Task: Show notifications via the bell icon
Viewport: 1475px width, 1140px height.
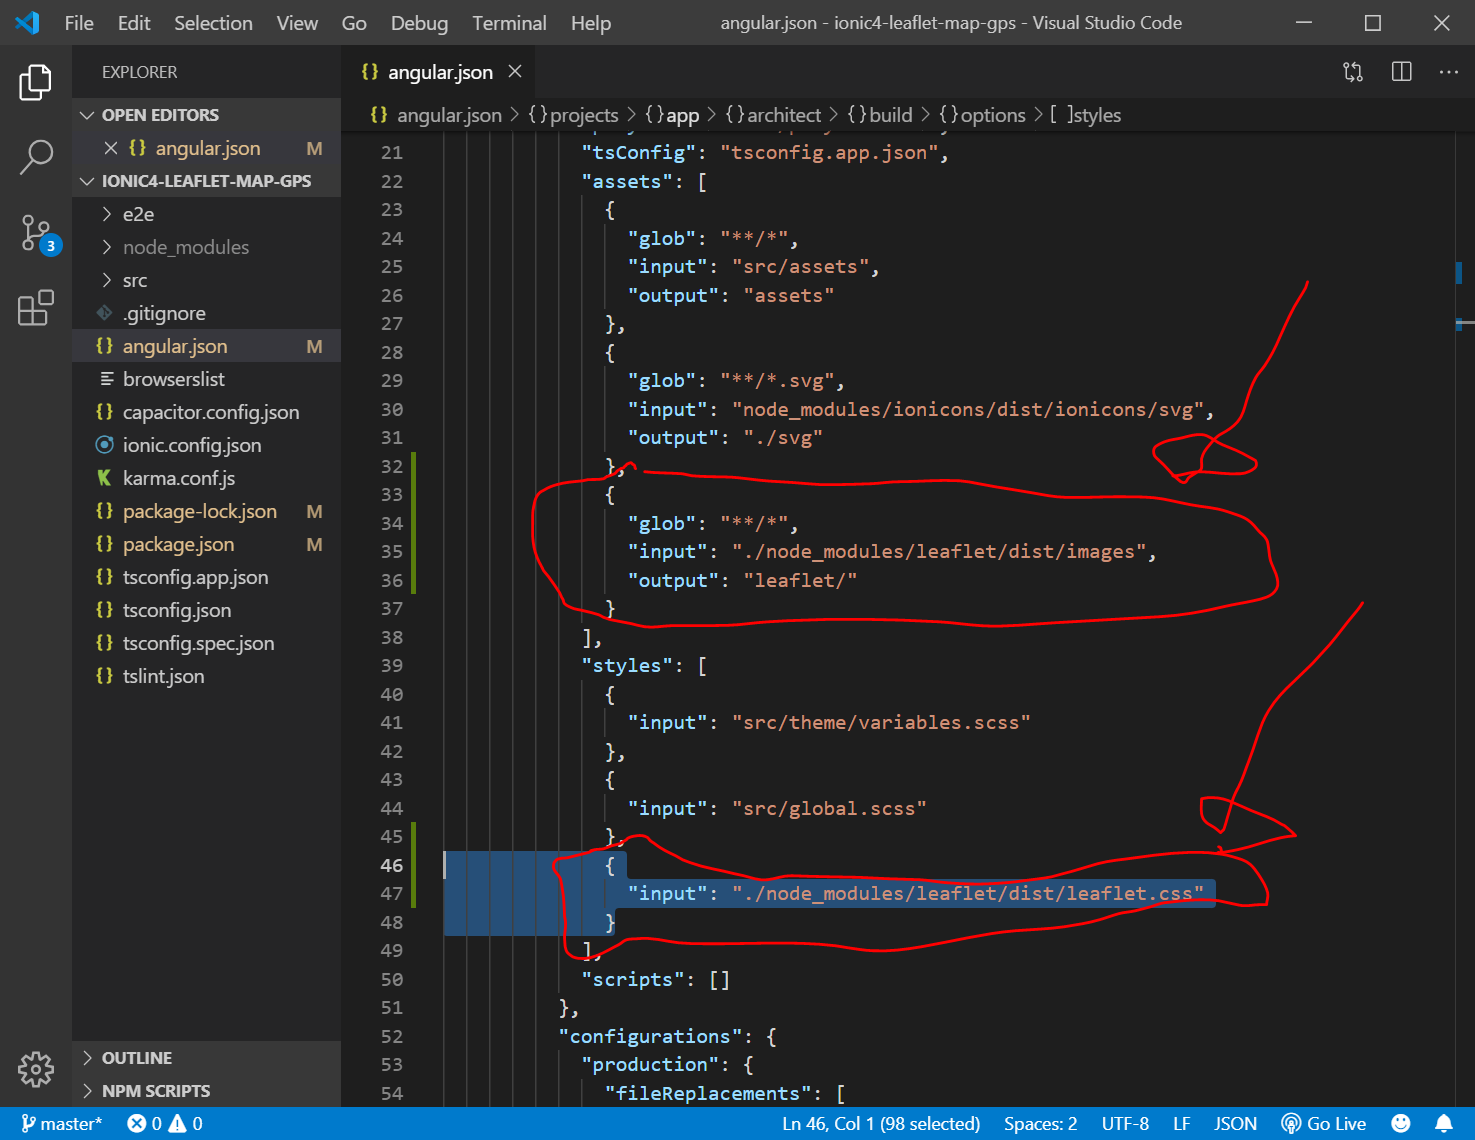Action: [x=1443, y=1123]
